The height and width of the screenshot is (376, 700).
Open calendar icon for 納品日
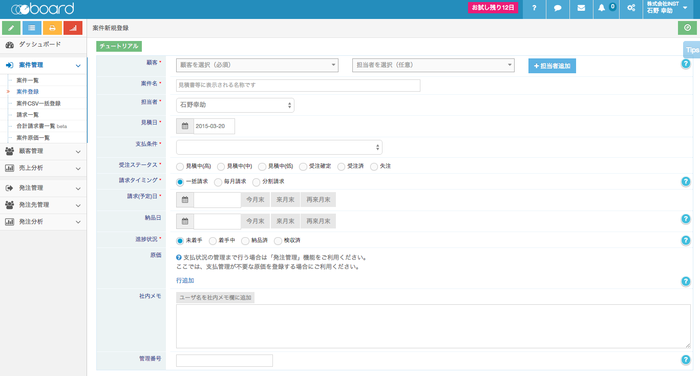185,221
